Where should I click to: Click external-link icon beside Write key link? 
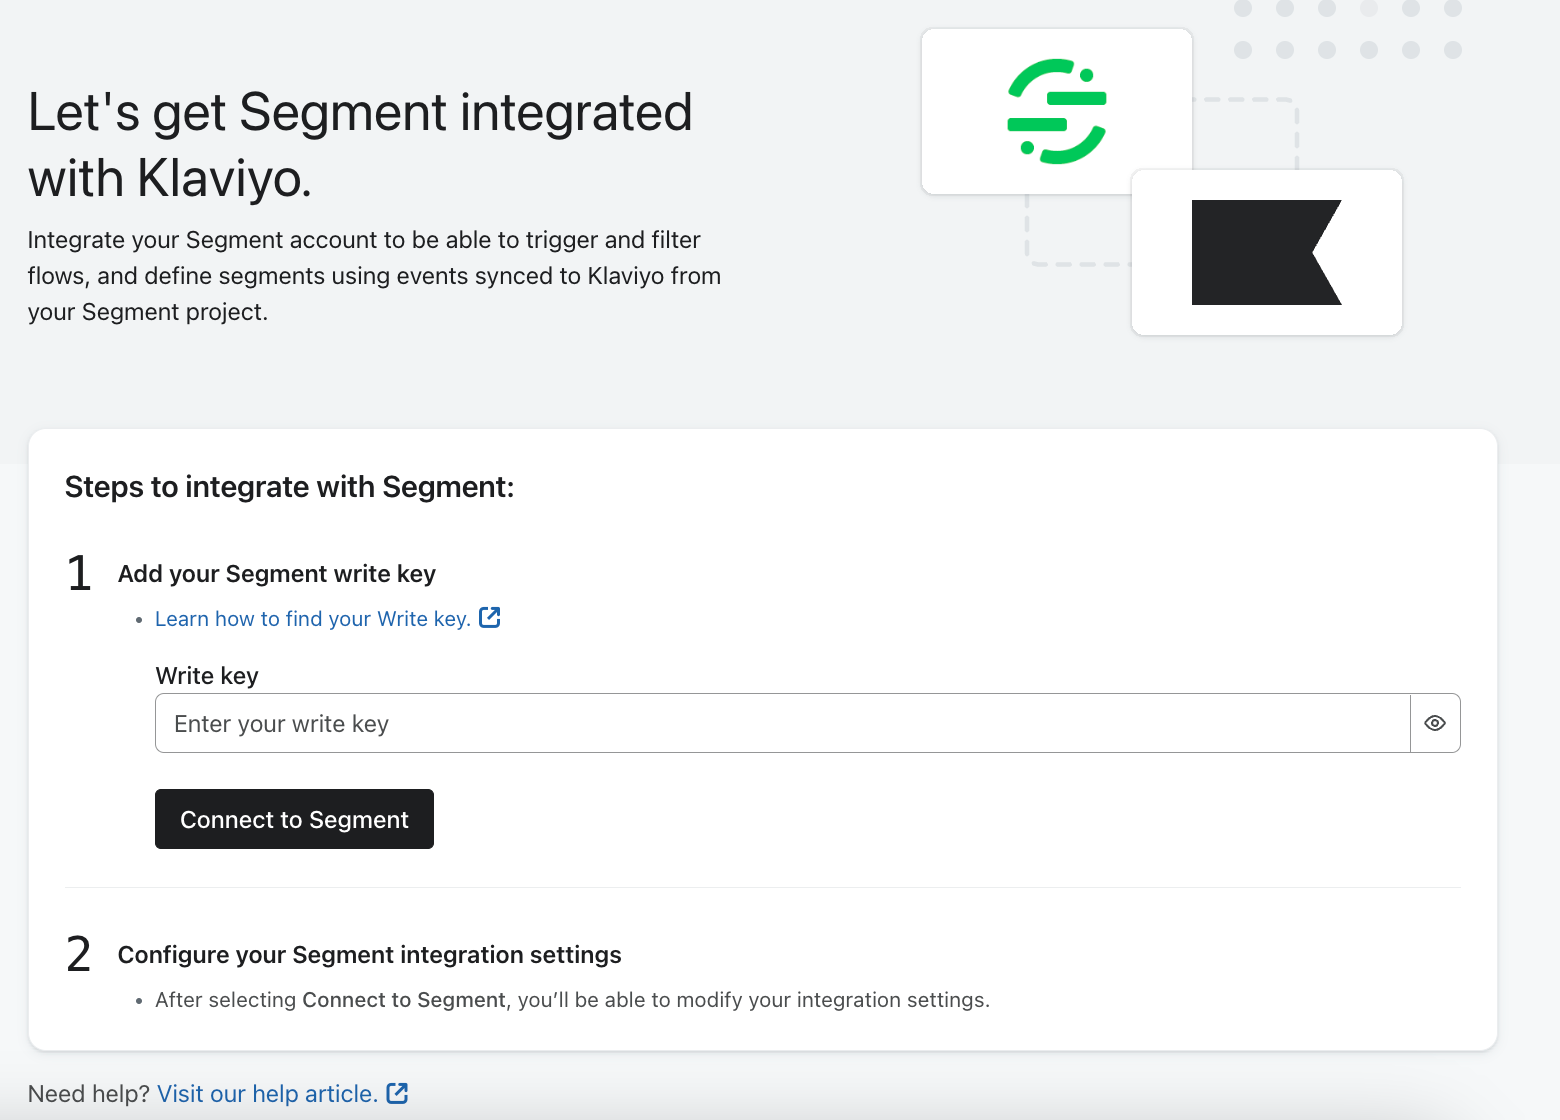(490, 618)
